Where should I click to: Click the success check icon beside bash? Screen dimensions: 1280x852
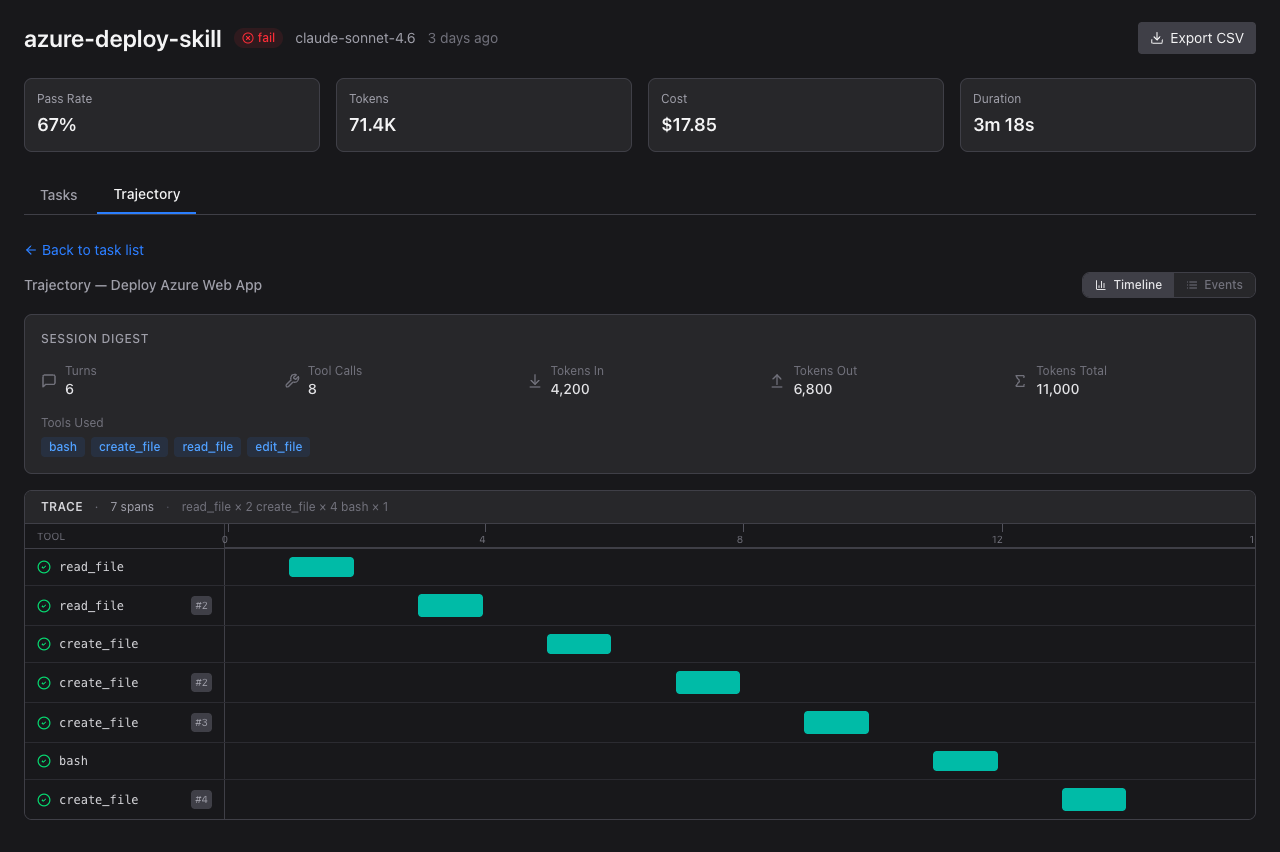[x=44, y=761]
